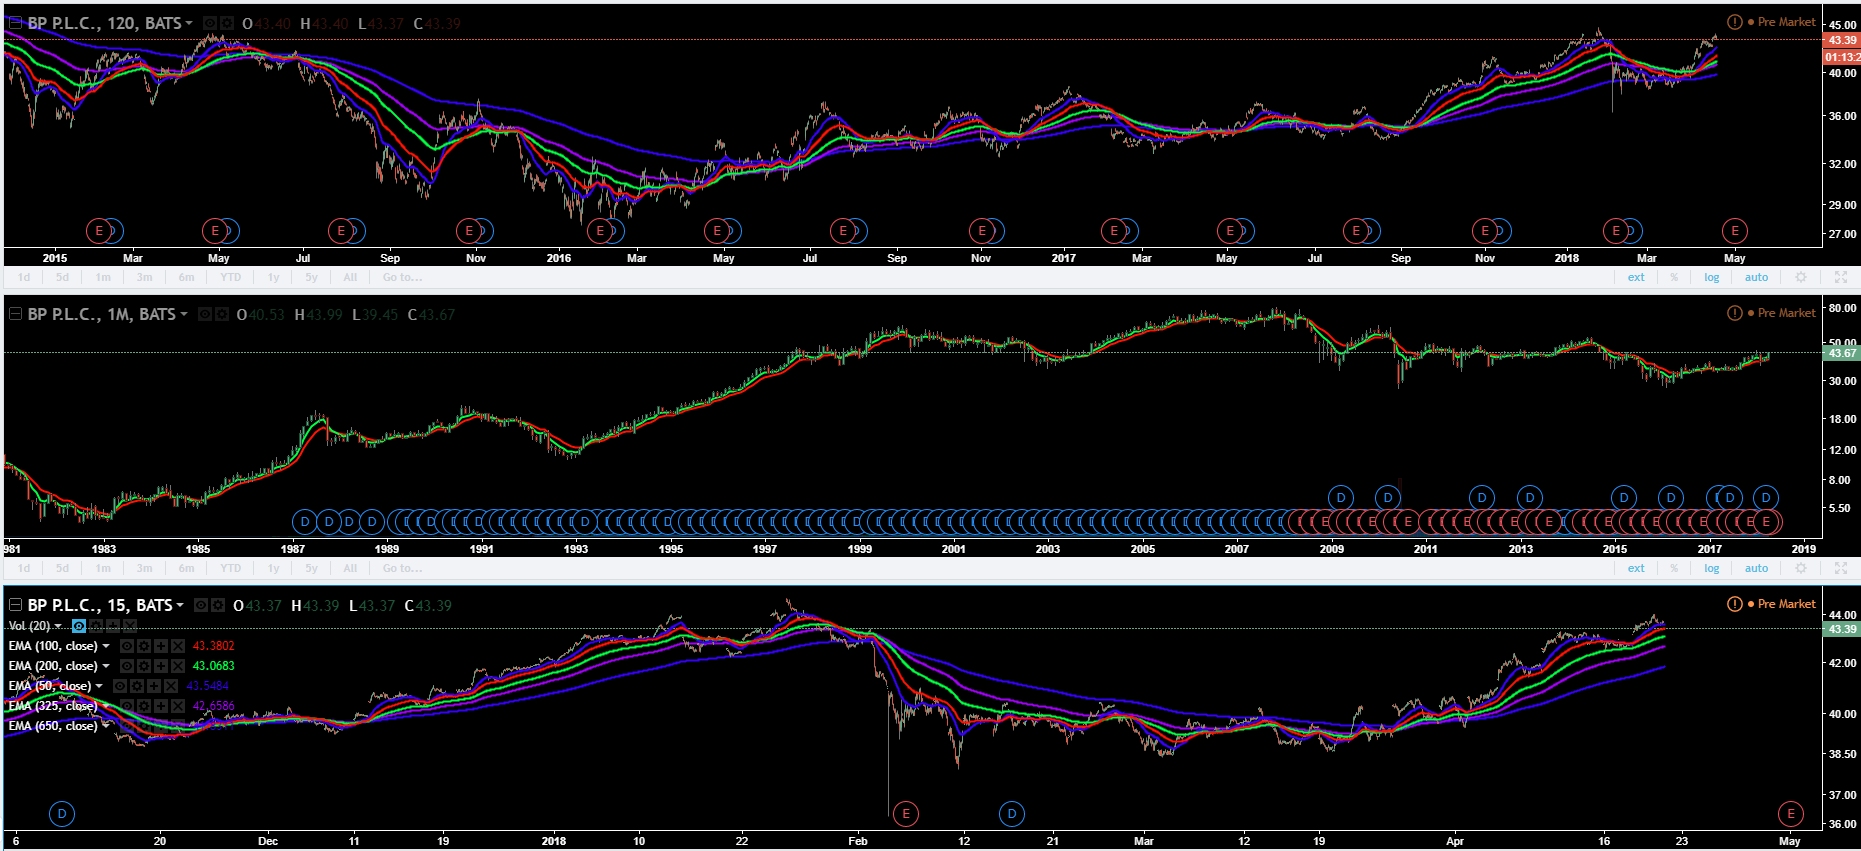Open format gear next to BP 120 title
Image resolution: width=1861 pixels, height=851 pixels.
tap(227, 23)
